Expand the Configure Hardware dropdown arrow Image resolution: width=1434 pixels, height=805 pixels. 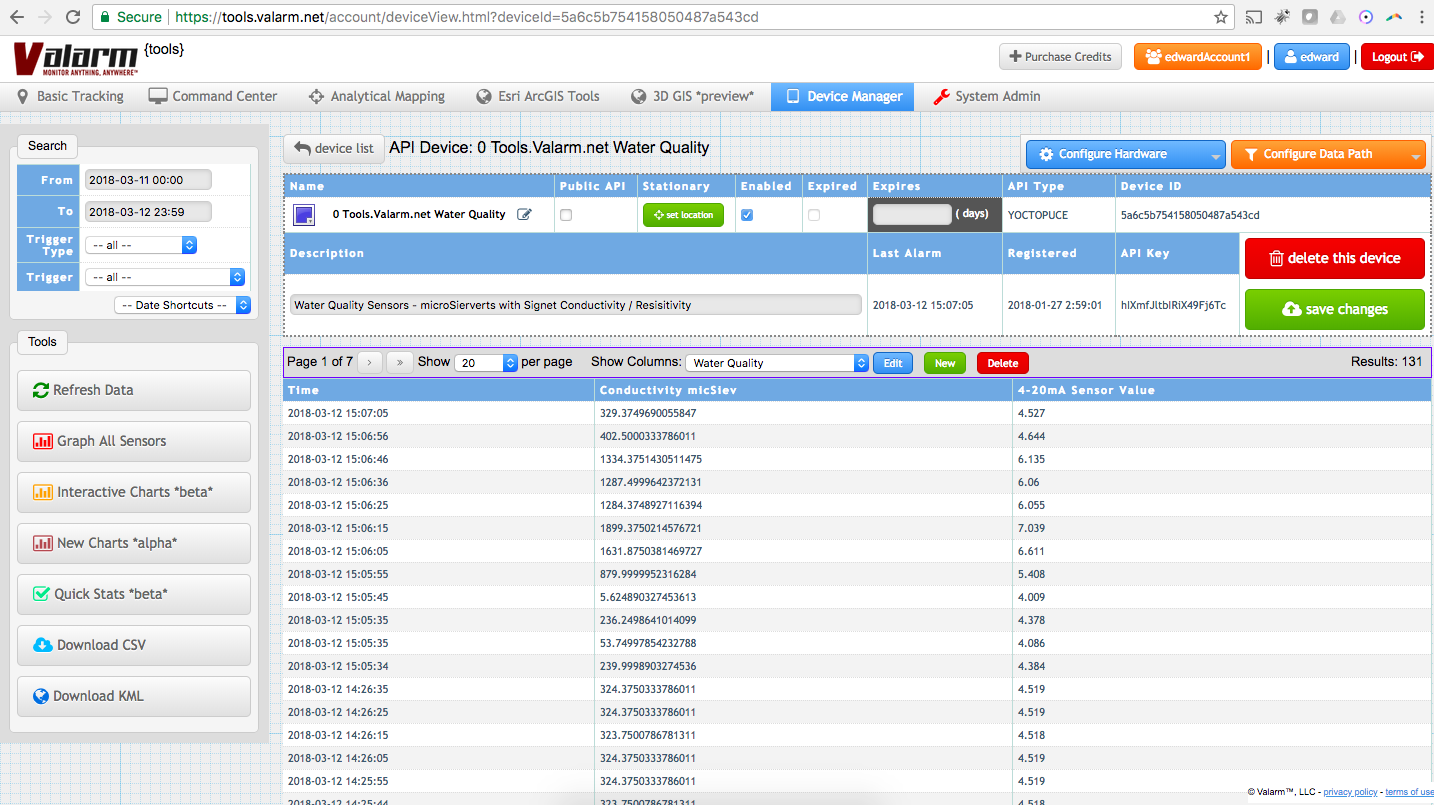click(x=1215, y=155)
